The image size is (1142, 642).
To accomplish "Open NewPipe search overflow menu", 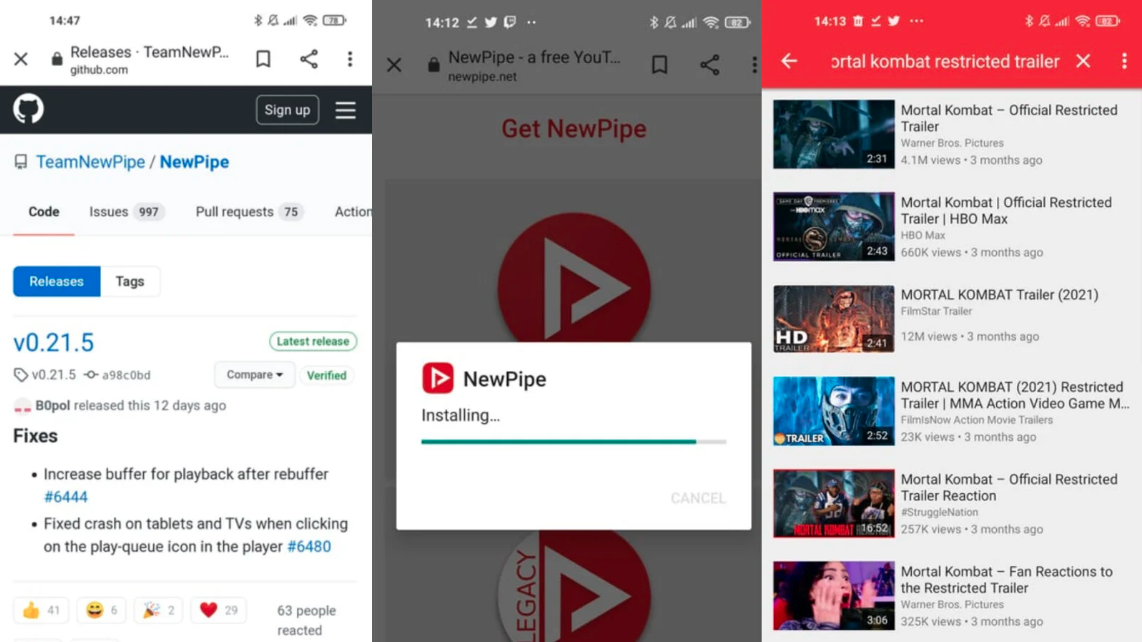I will [x=1124, y=61].
